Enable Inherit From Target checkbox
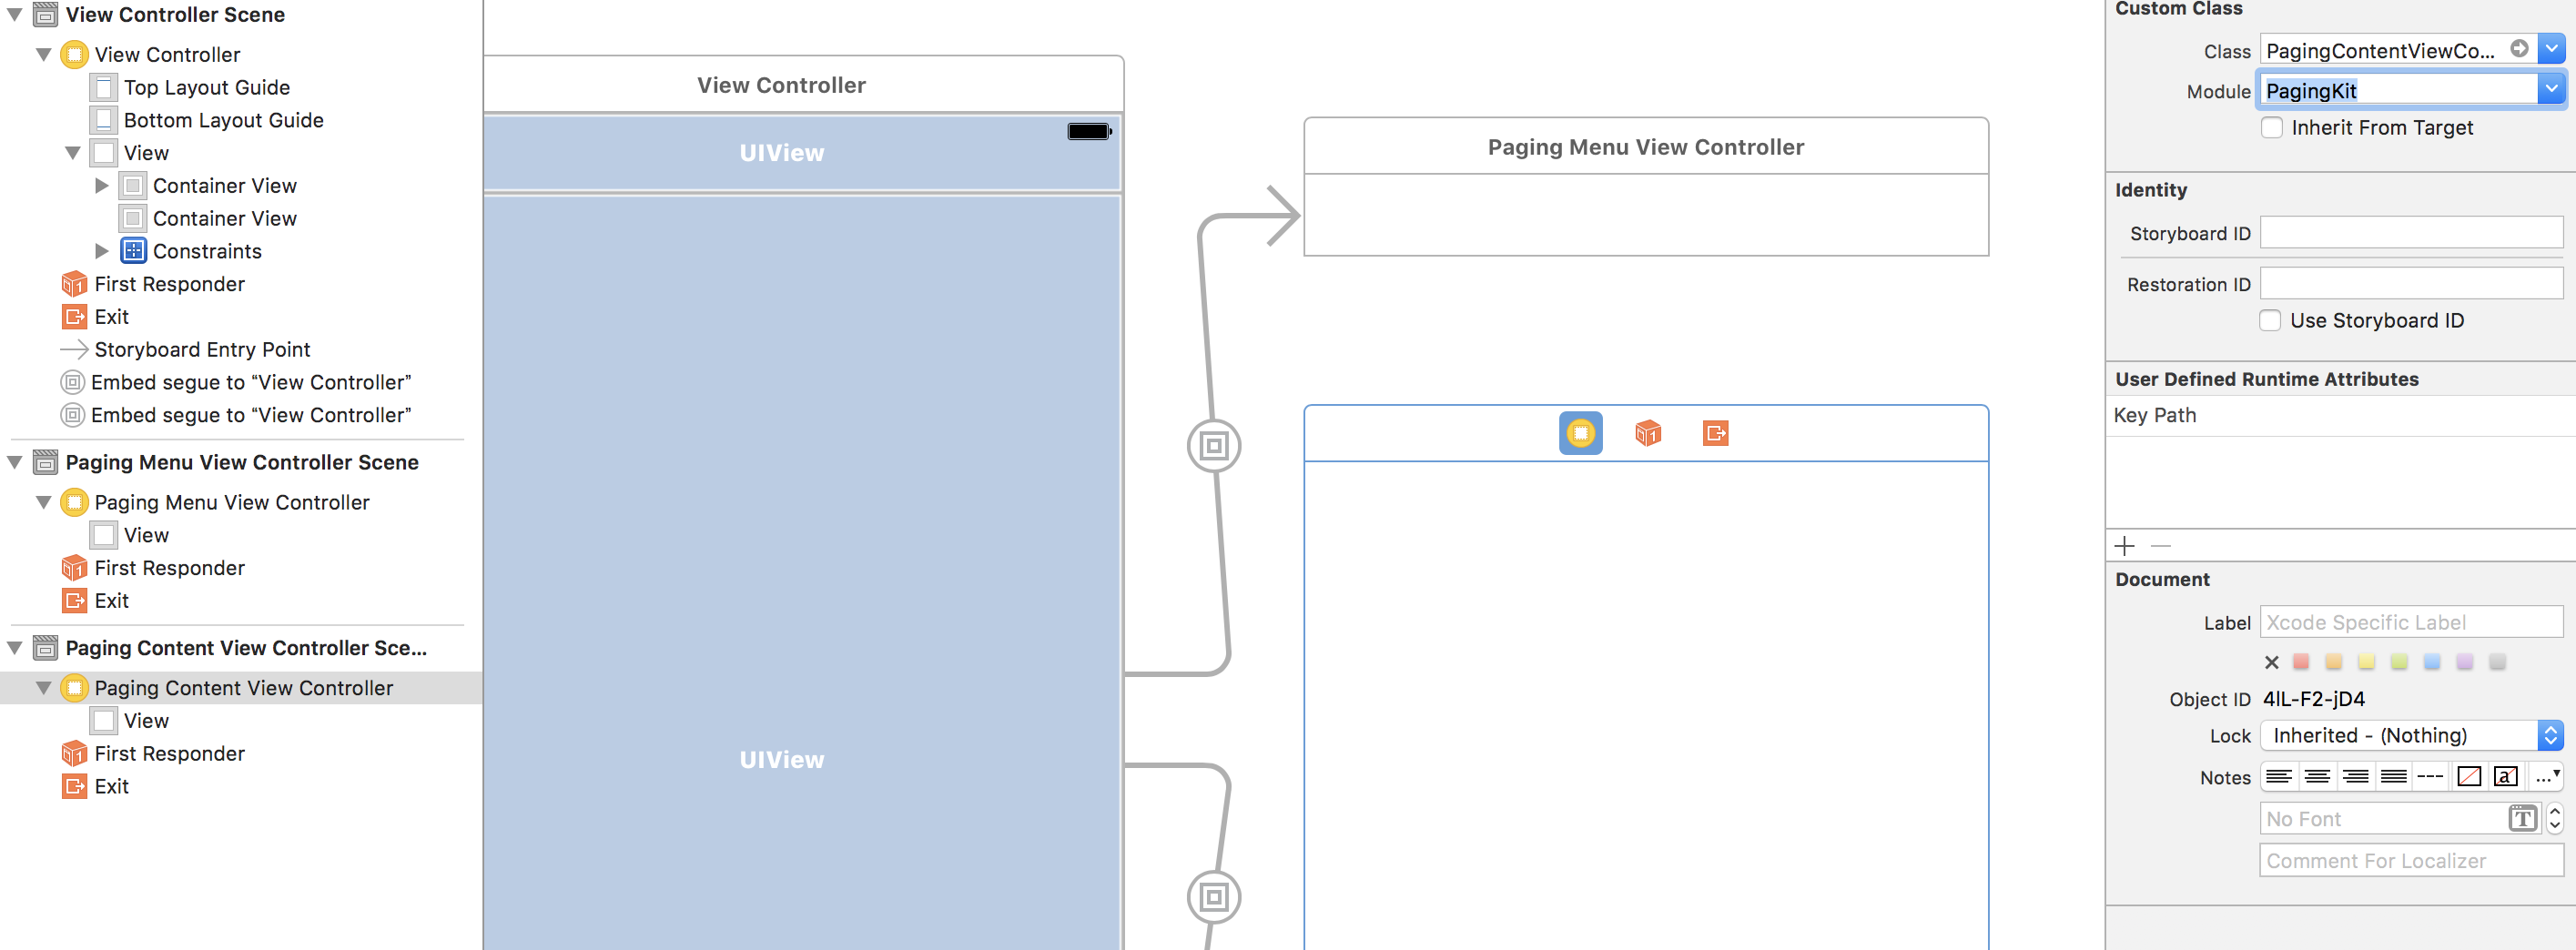Image resolution: width=2576 pixels, height=950 pixels. tap(2272, 127)
